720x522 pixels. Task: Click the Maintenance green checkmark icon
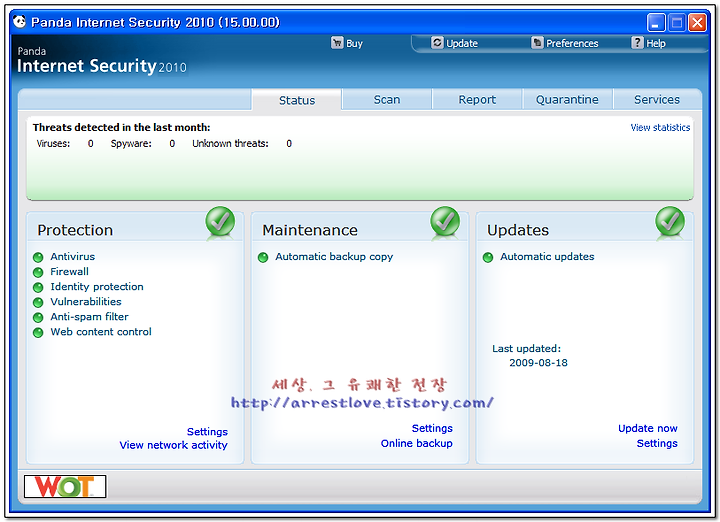[x=445, y=222]
